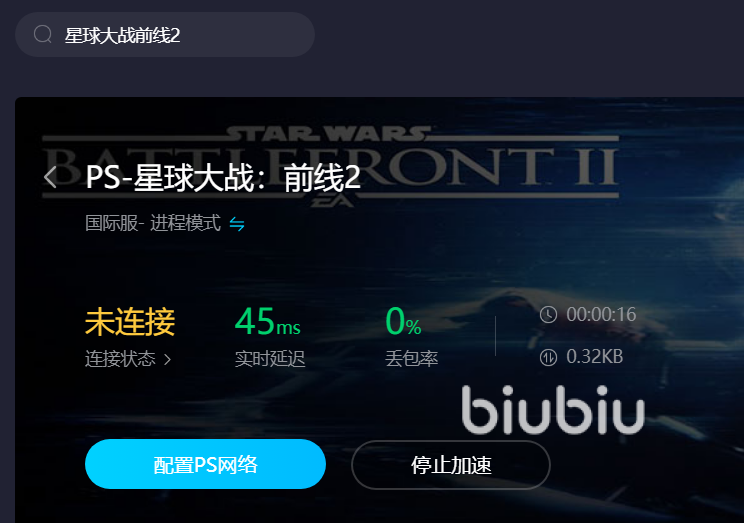Click the traffic up-down arrows icon

point(548,357)
